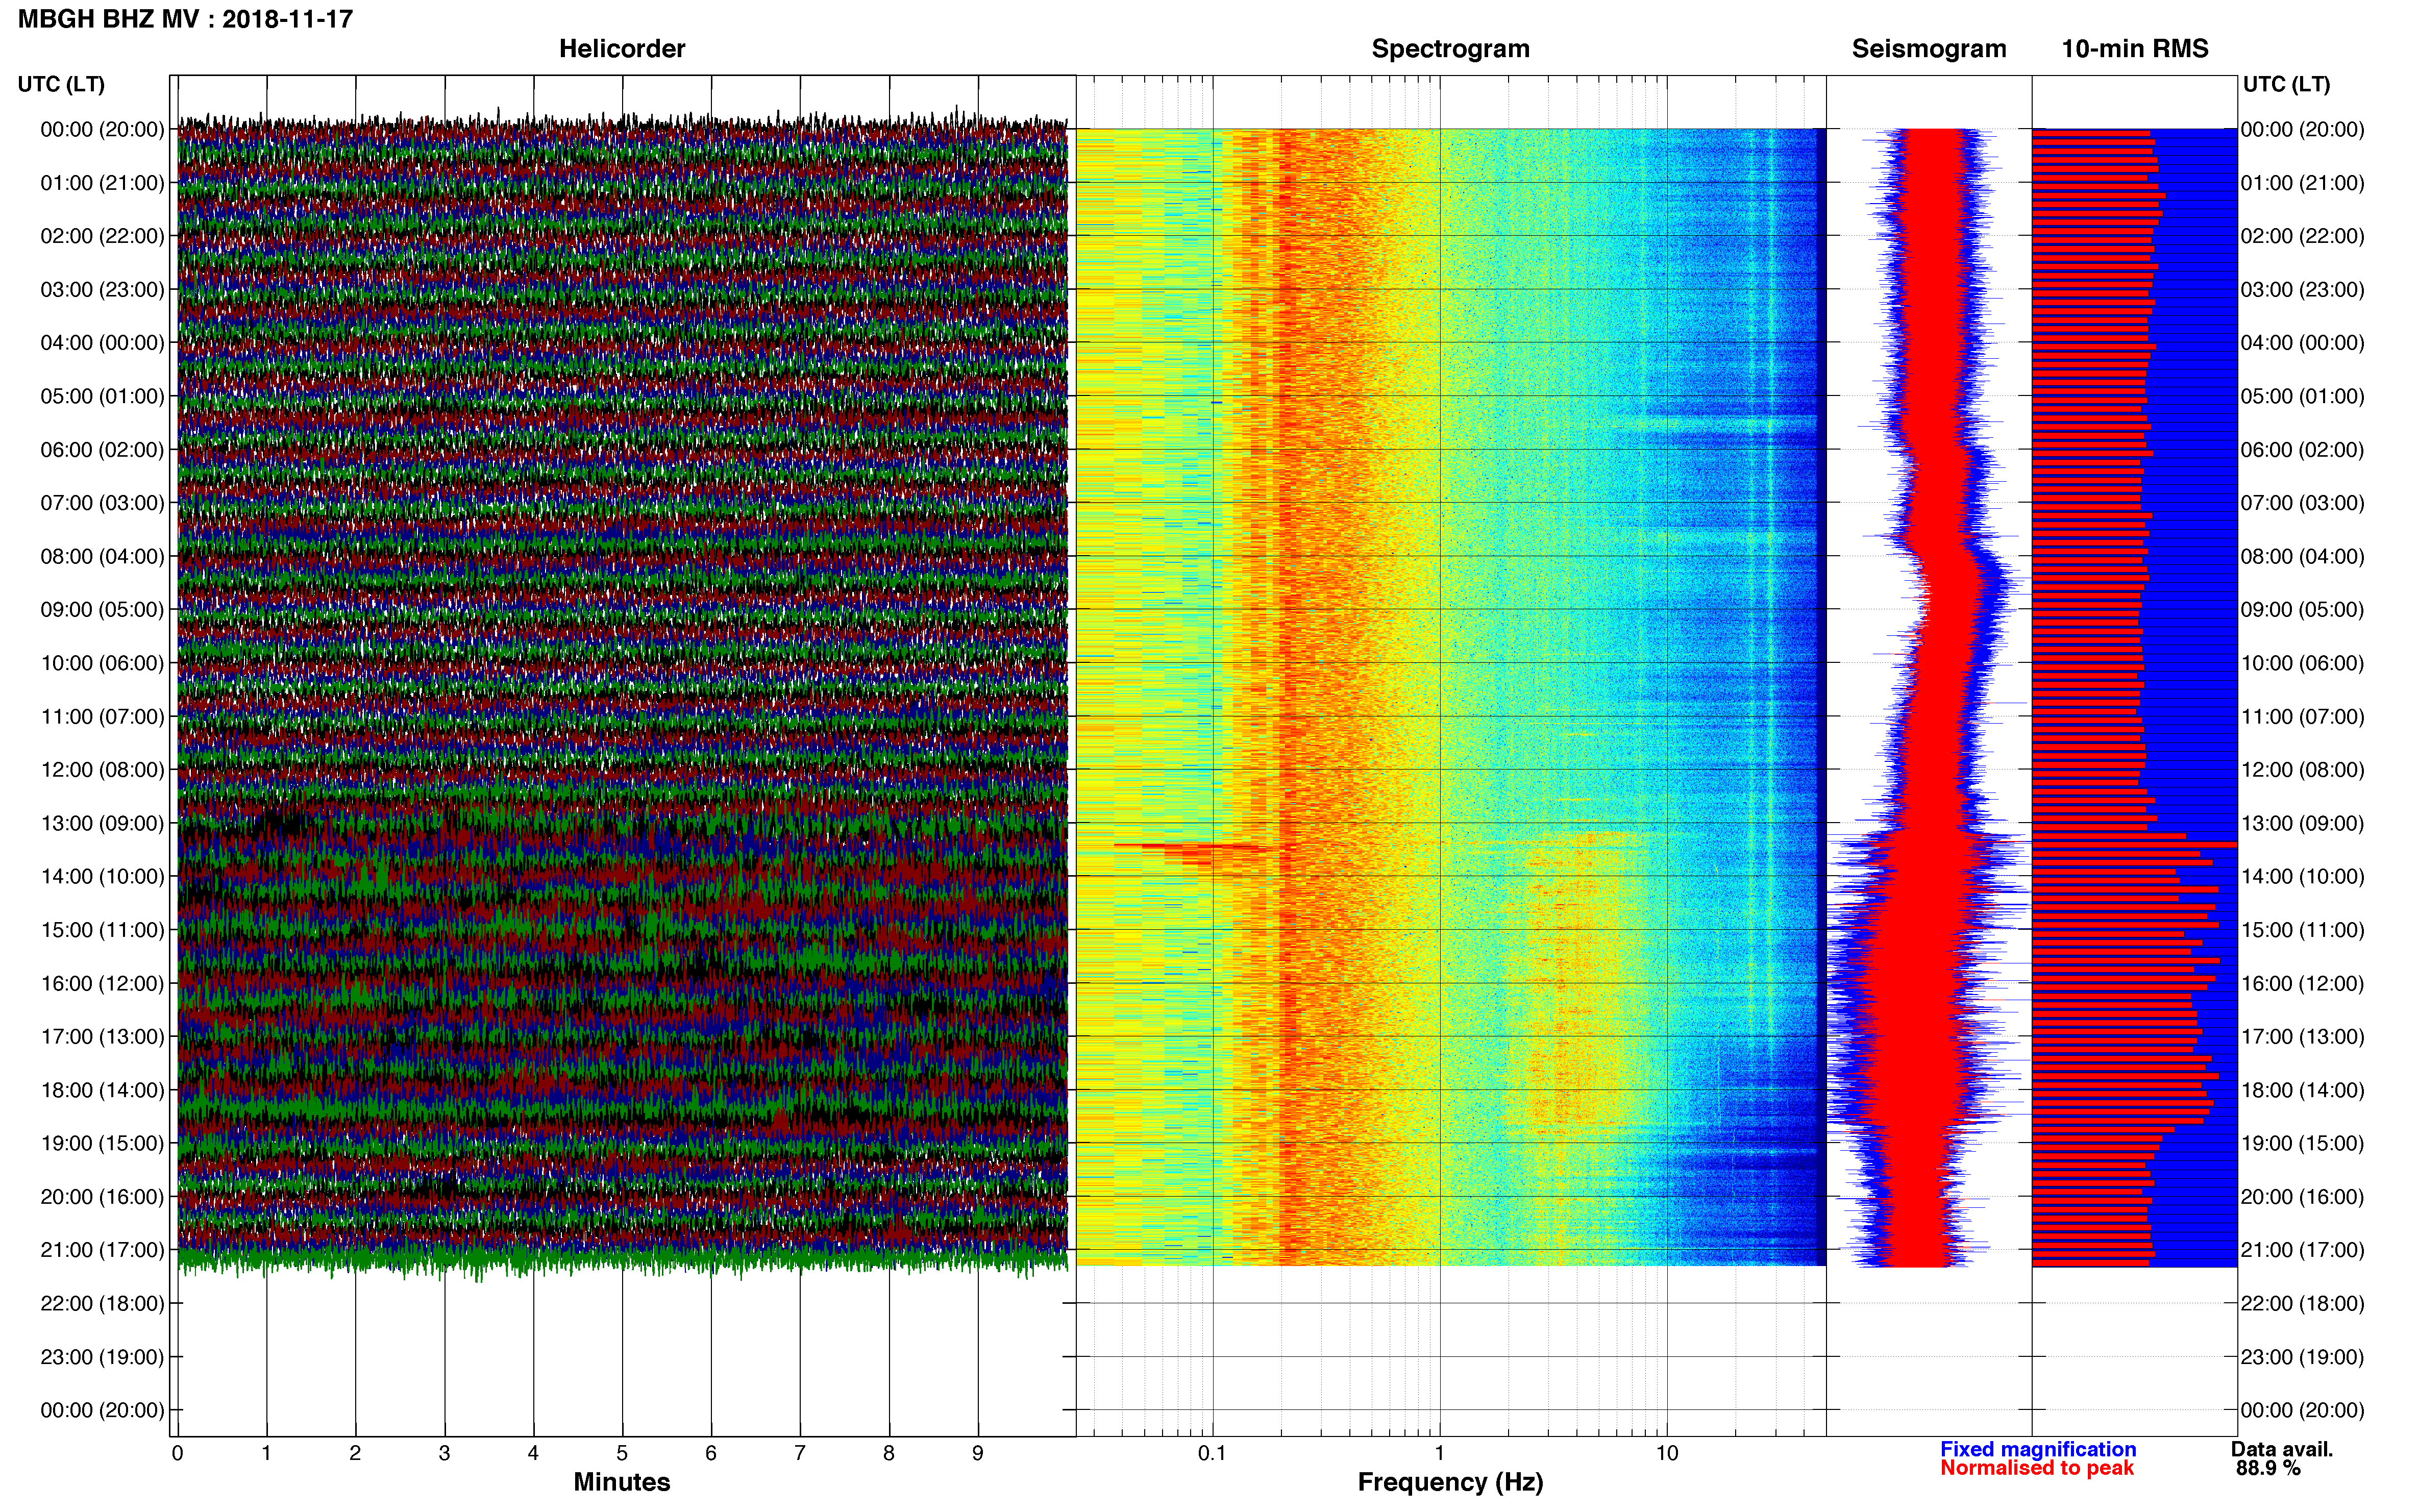The image size is (2419, 1512).
Task: Click '03:00 (23:00)' on the Helicorder time axis
Action: [102, 290]
